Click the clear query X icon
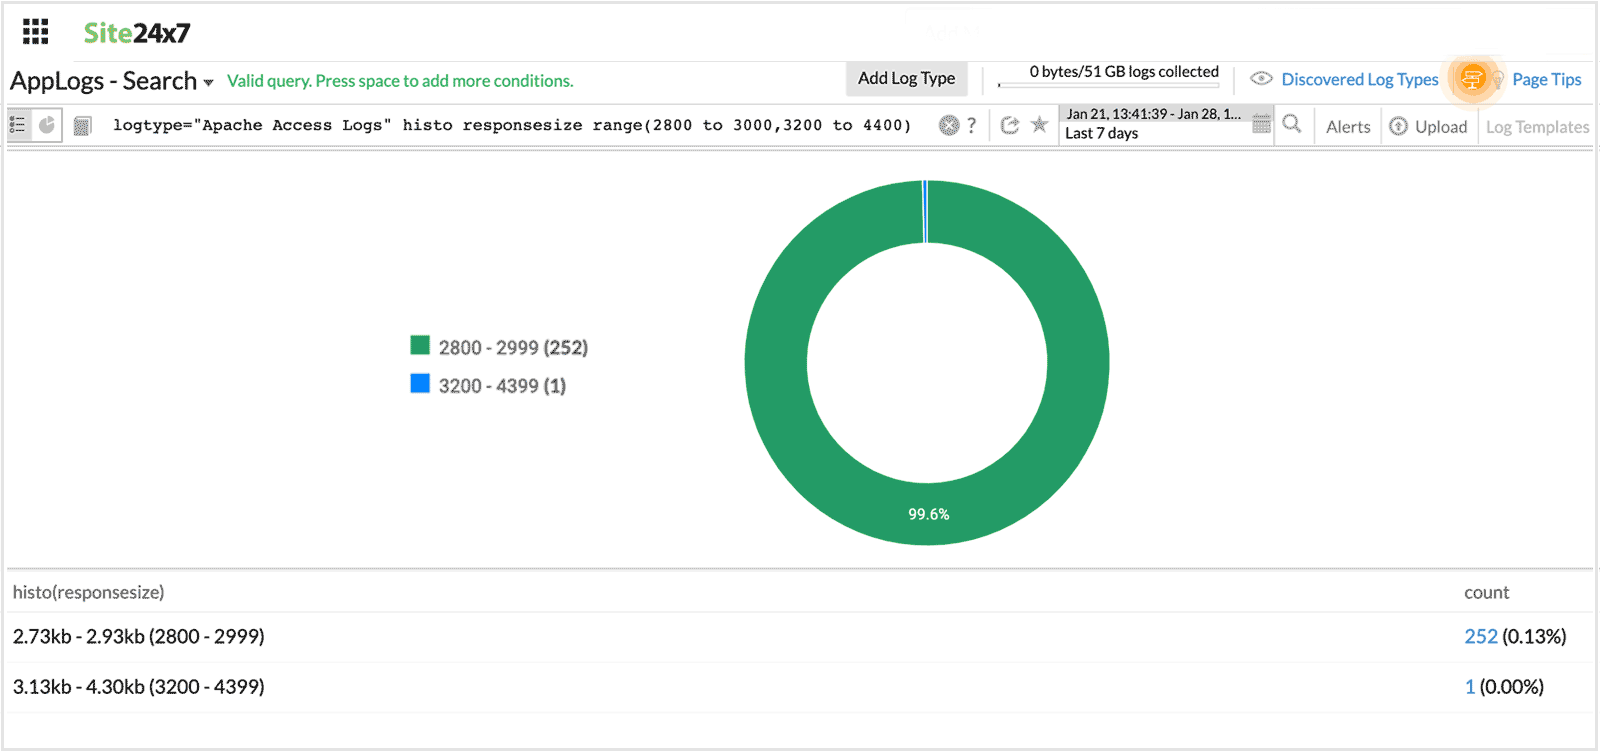Viewport: 1600px width, 753px height. [949, 125]
